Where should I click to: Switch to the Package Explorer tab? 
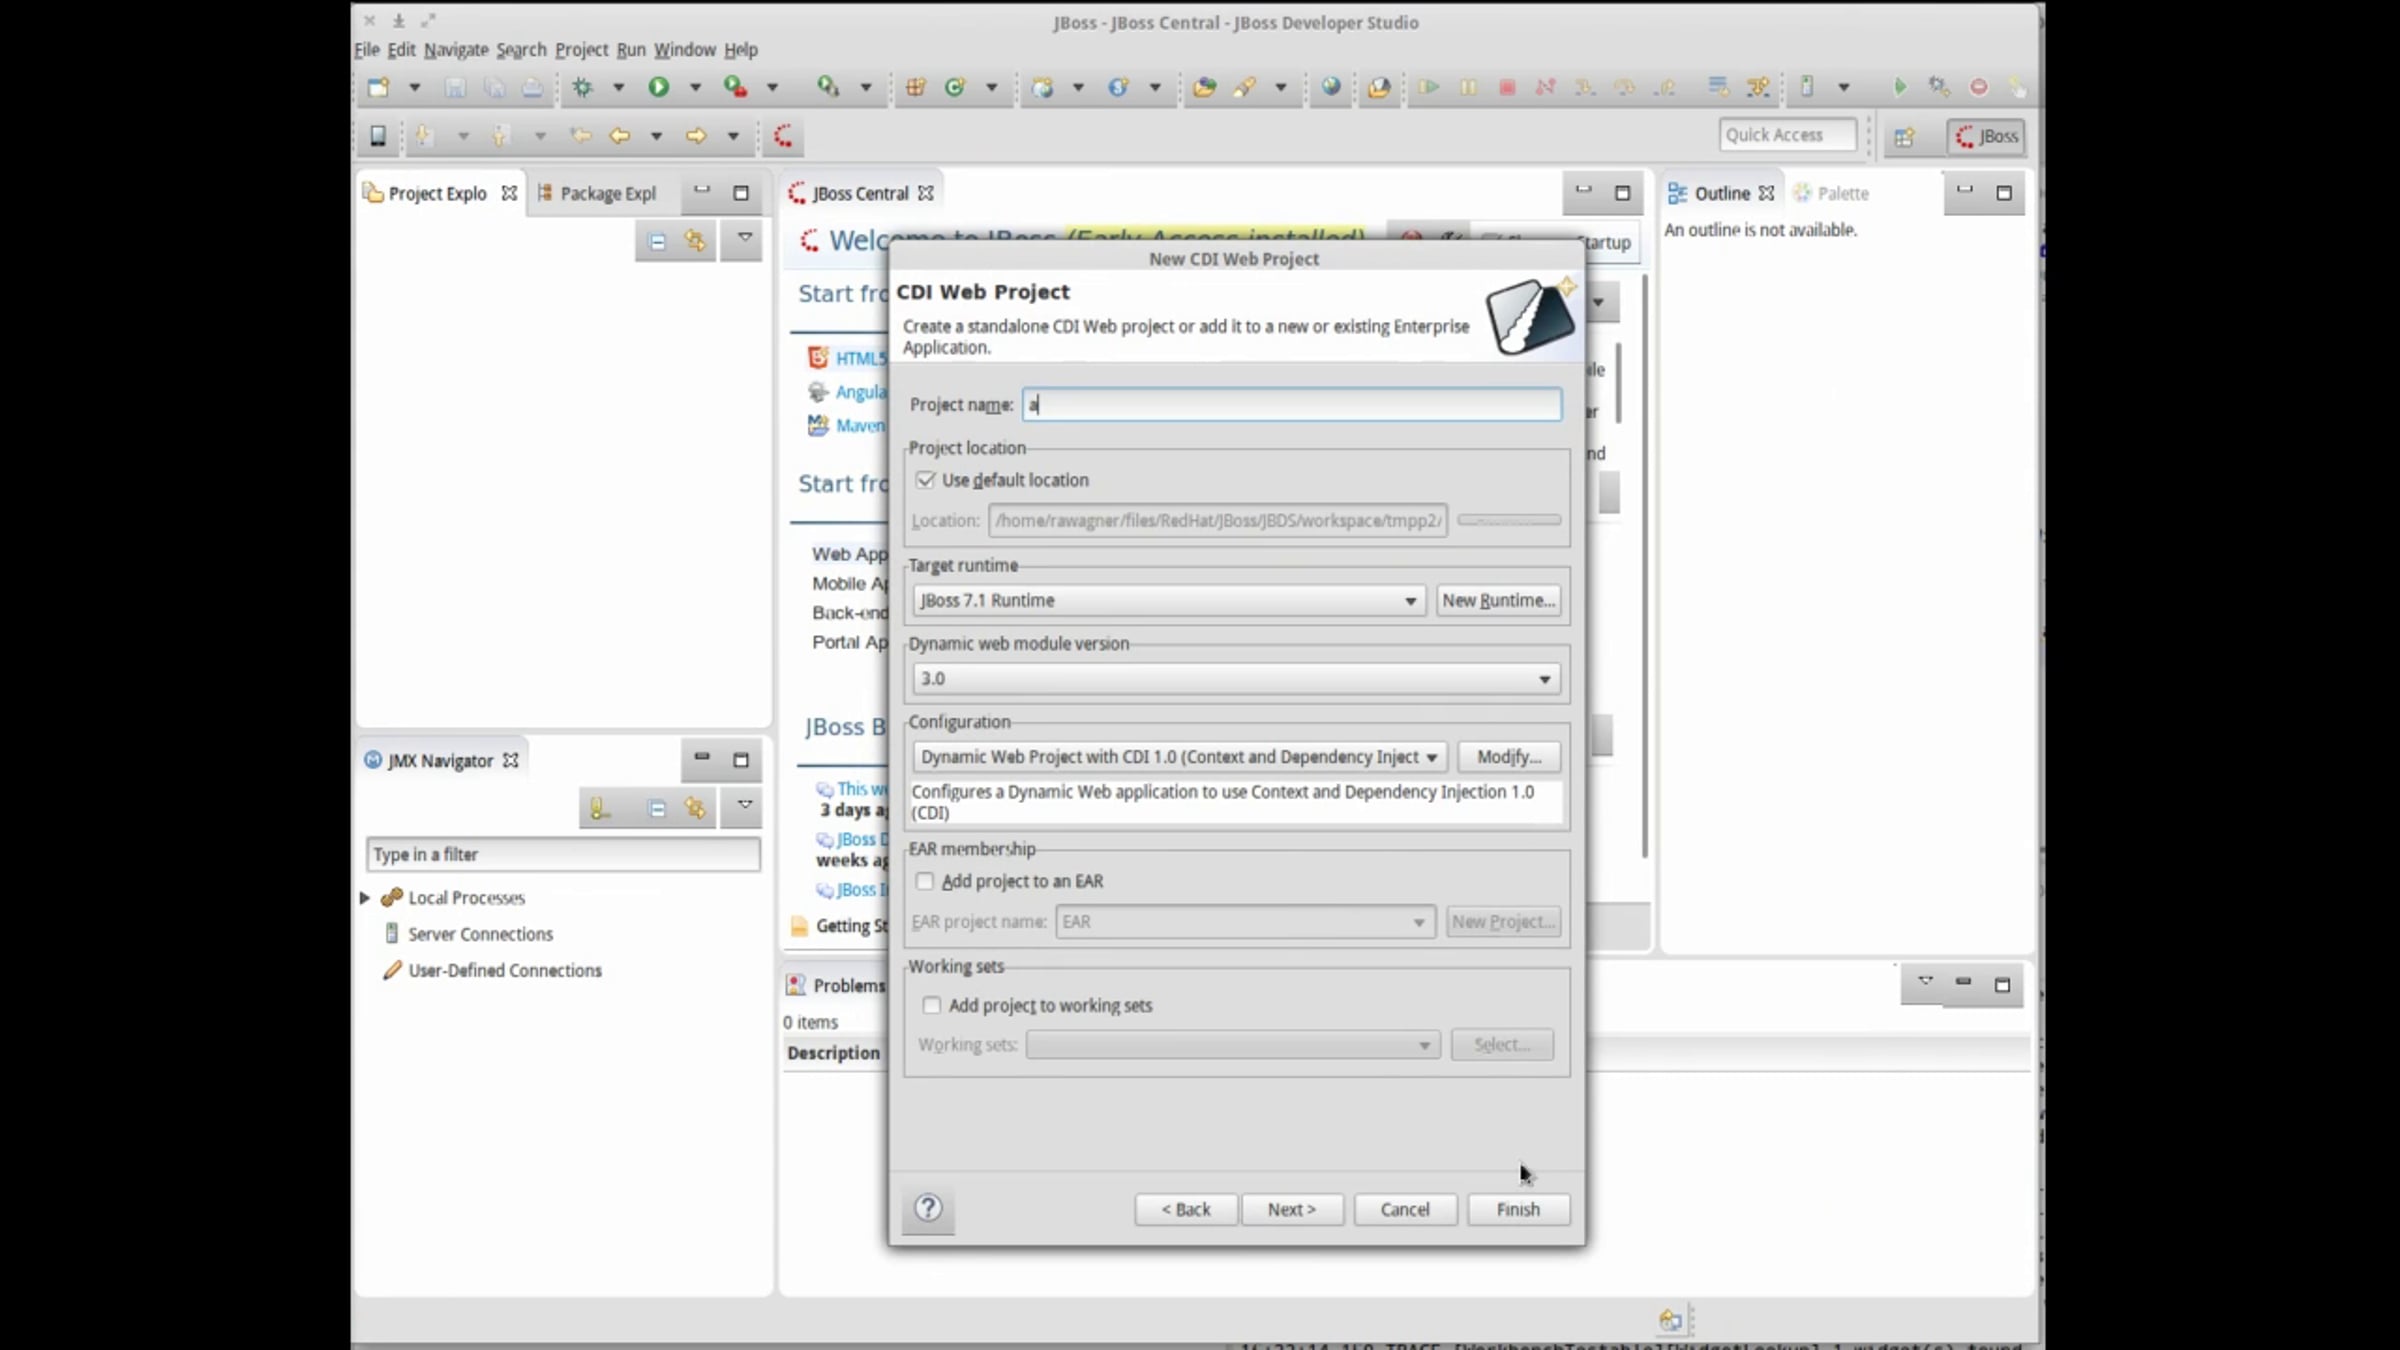598,193
